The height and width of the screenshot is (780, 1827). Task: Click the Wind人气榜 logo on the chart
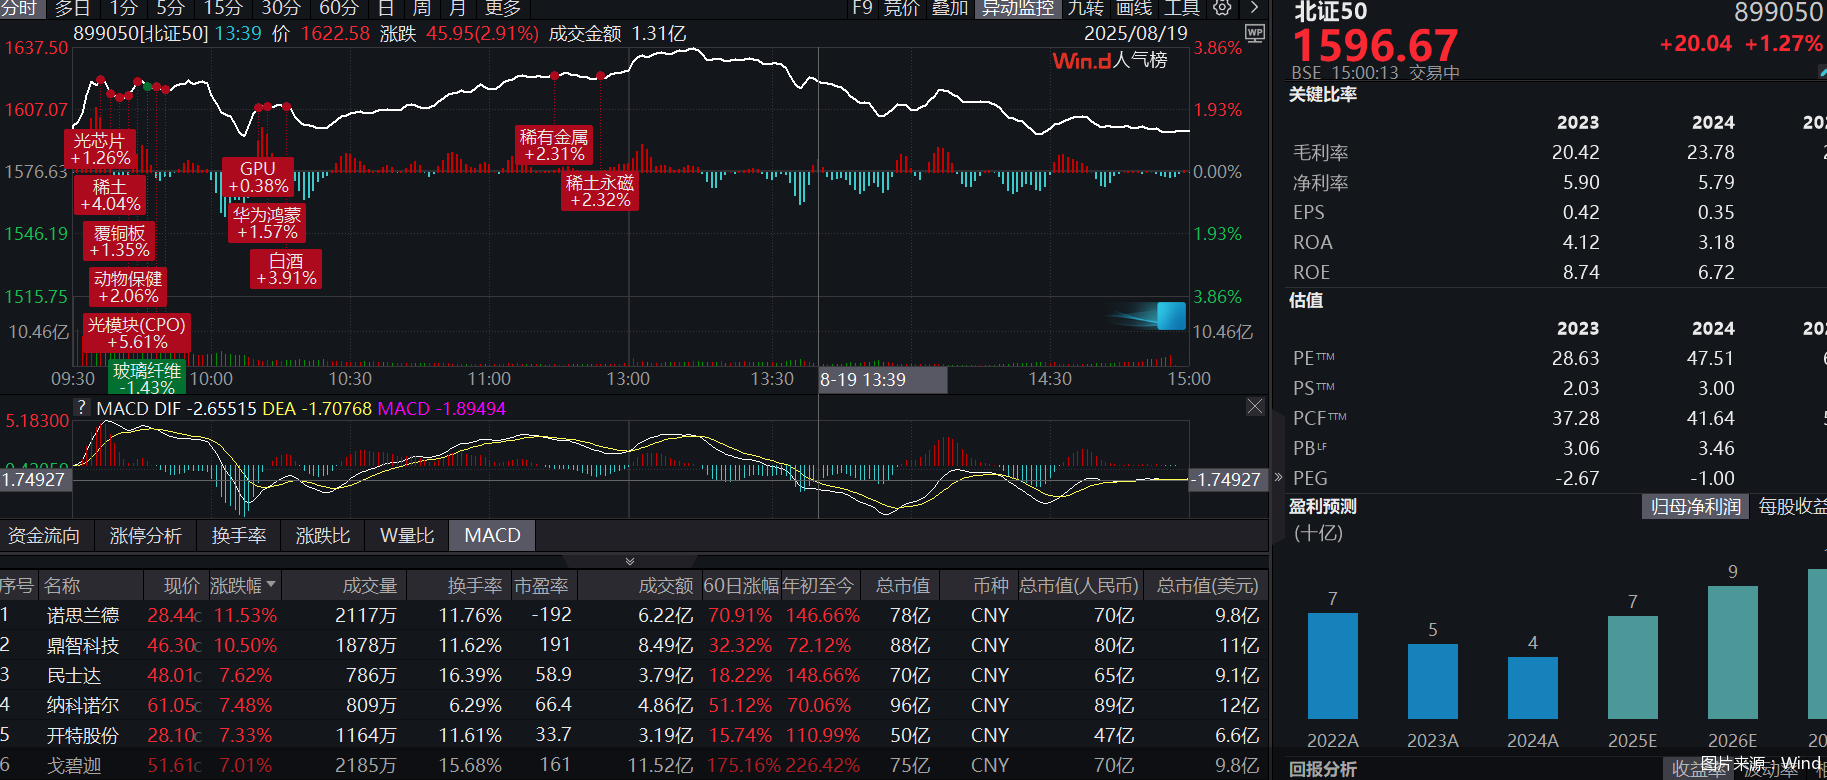pos(1109,61)
